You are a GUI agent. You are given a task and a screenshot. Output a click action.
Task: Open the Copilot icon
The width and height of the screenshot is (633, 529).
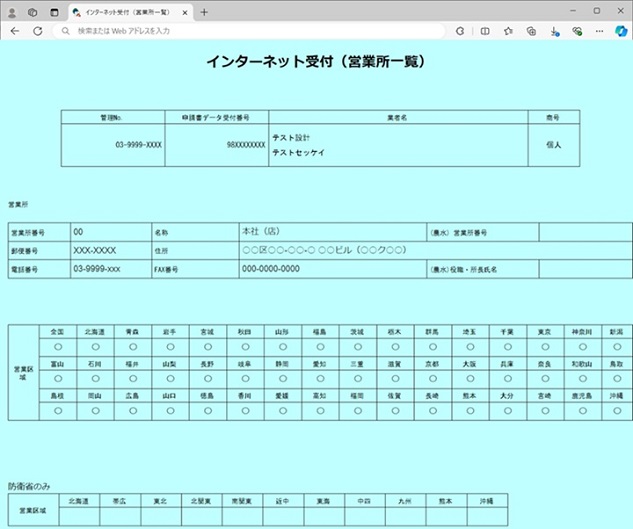pos(621,31)
